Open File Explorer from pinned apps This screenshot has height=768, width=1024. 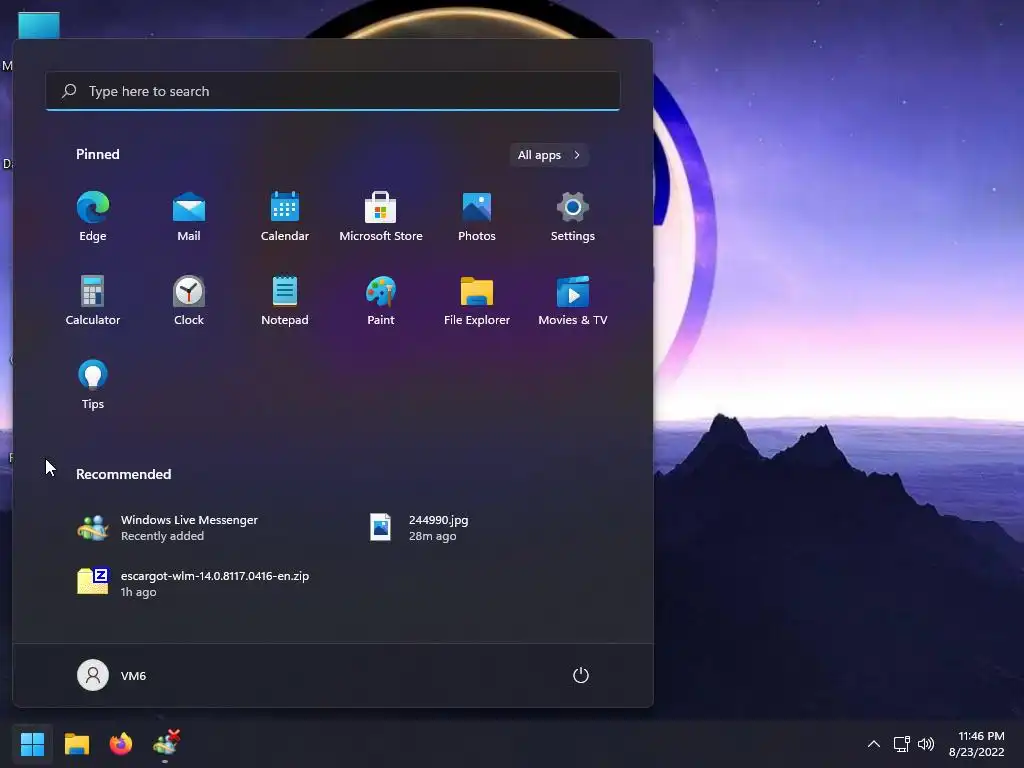(x=477, y=300)
